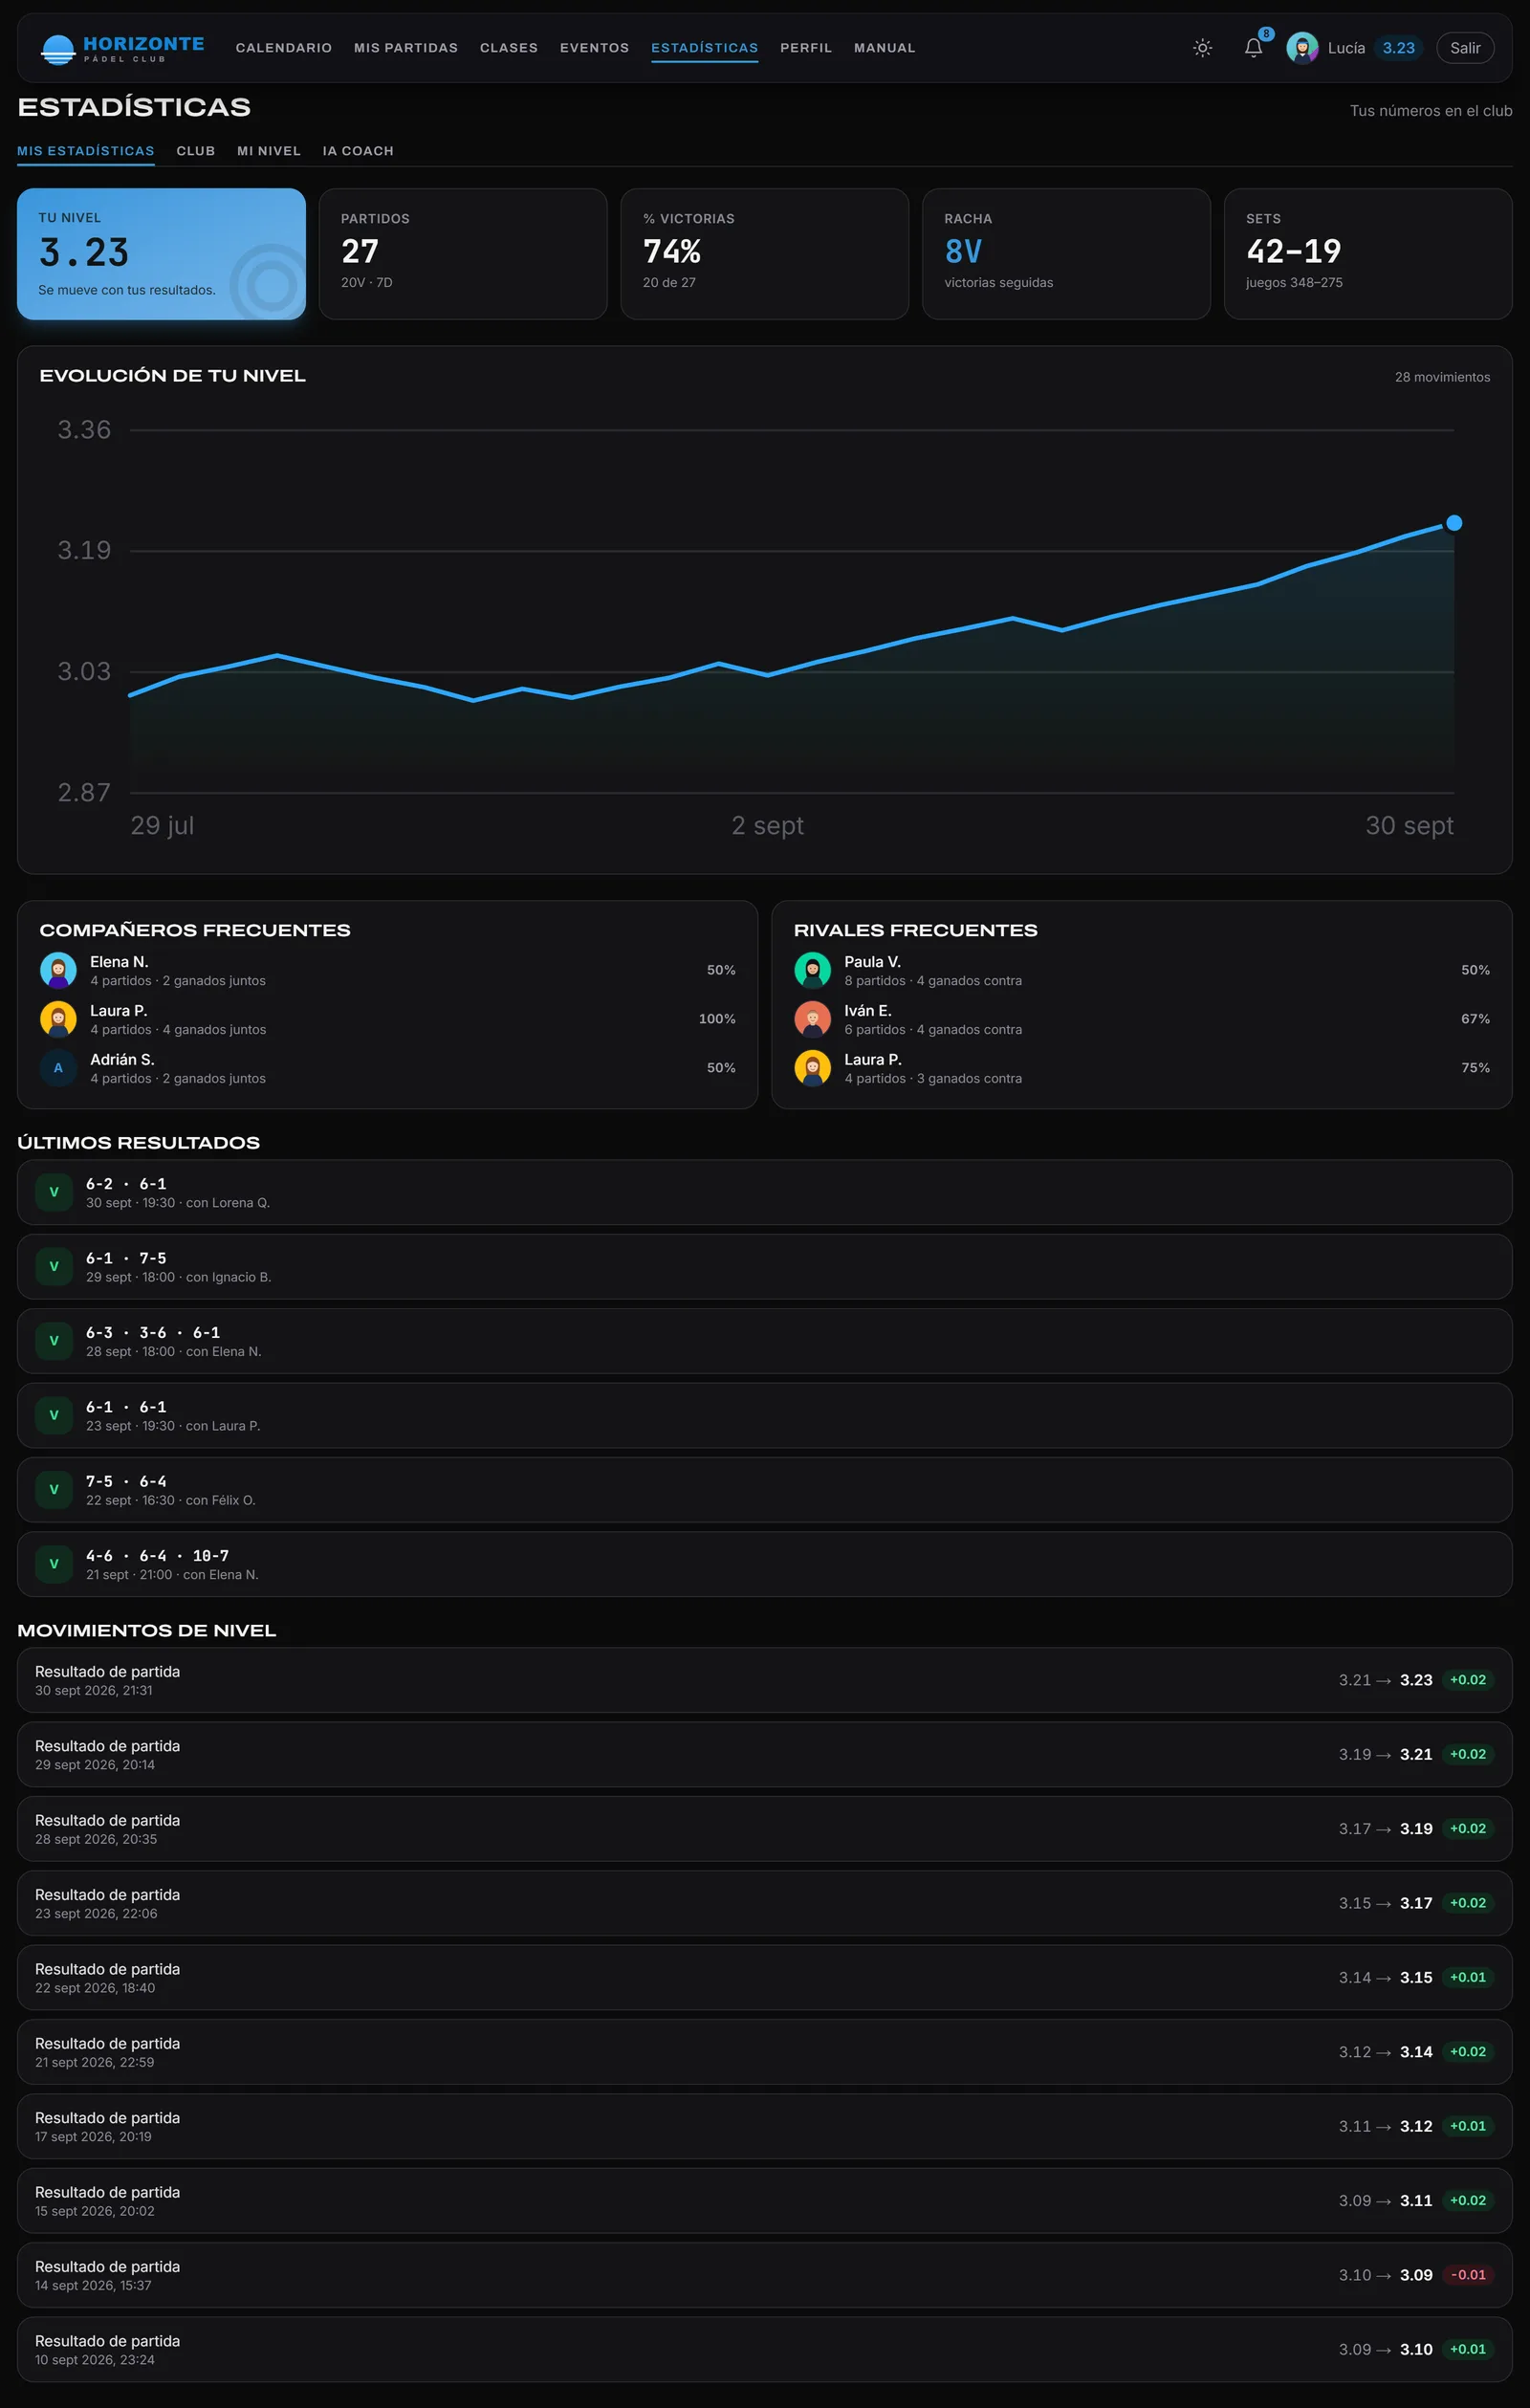The width and height of the screenshot is (1530, 2408).
Task: Click the V badge on 6-3 · 3-6 · 6-1 result
Action: pos(54,1341)
